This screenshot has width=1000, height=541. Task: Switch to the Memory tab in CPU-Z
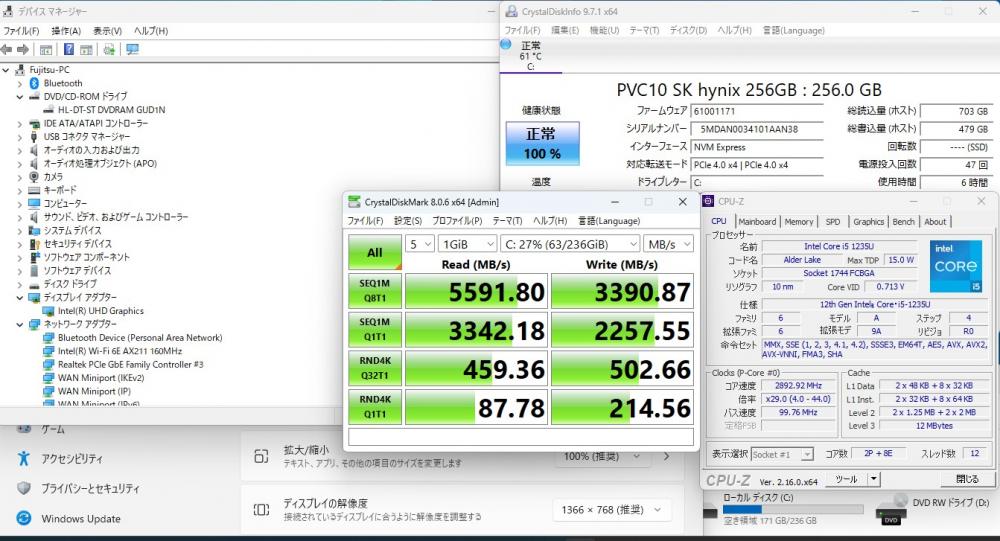coord(798,222)
